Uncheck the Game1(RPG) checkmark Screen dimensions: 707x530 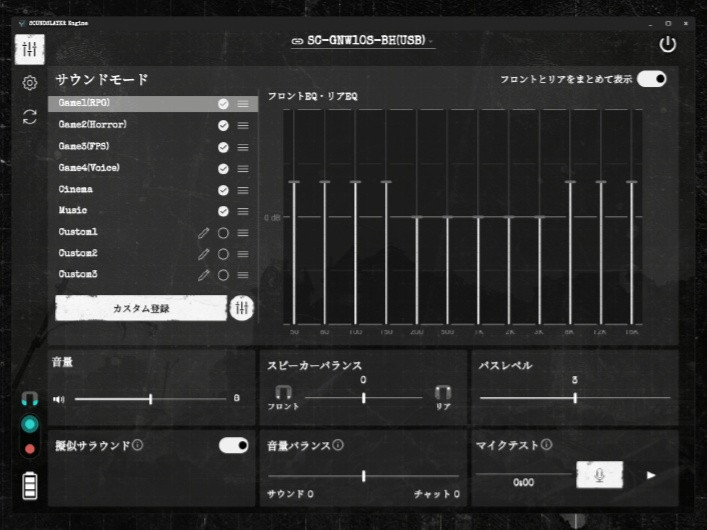pos(223,104)
